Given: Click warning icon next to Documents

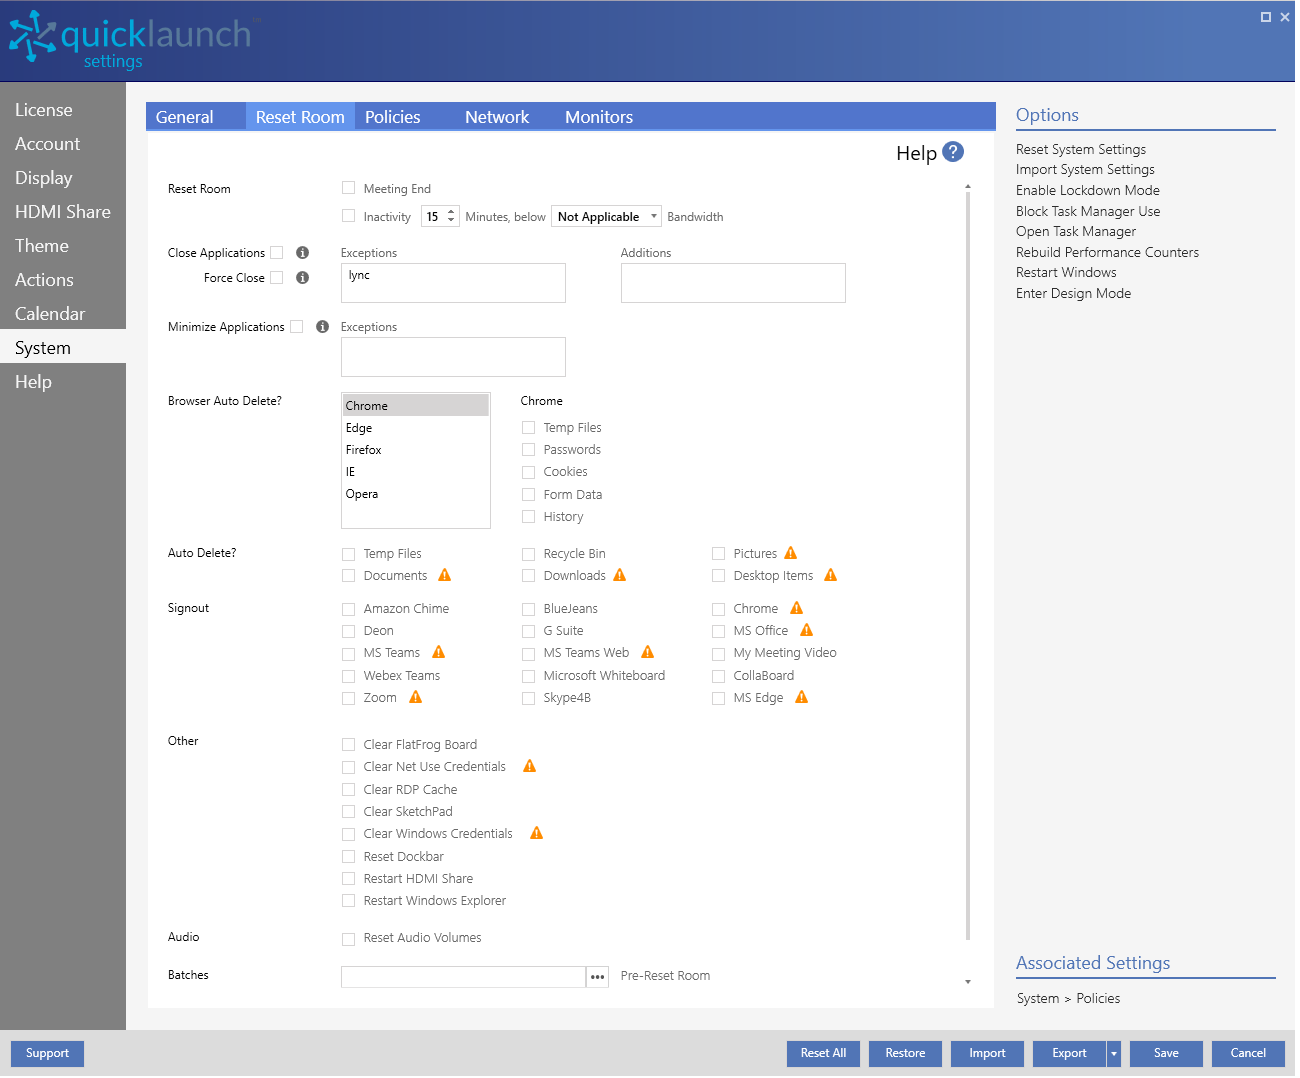Looking at the screenshot, I should (445, 575).
